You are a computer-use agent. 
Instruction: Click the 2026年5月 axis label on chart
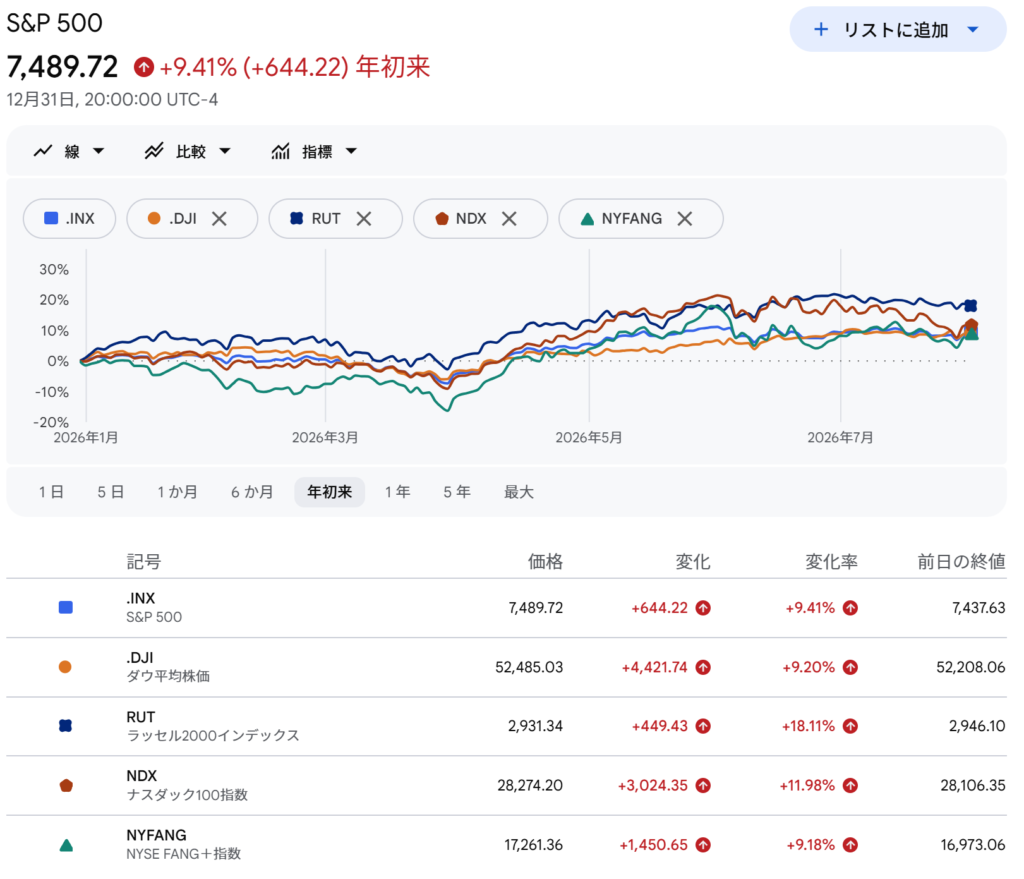pos(588,438)
